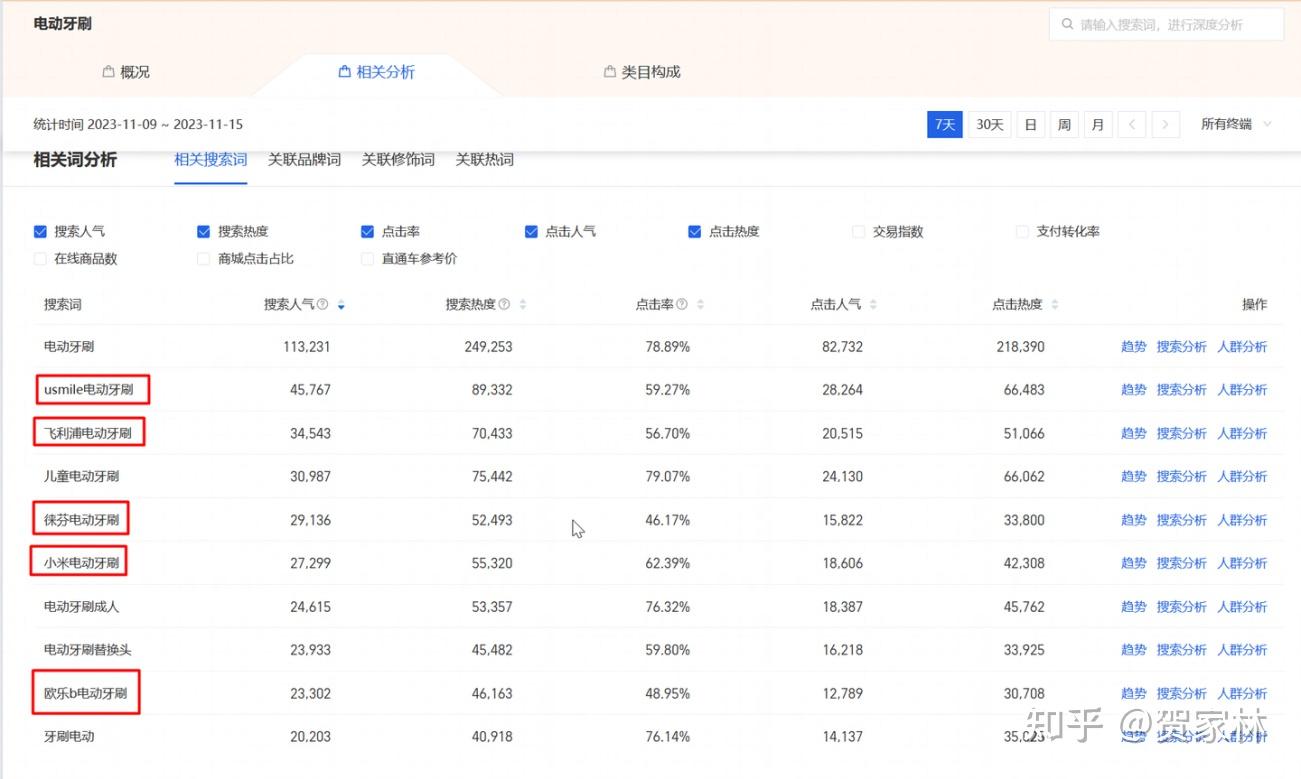Open 搜索分析 for 徕芬电动牙刷
The width and height of the screenshot is (1301, 779).
pos(1182,520)
